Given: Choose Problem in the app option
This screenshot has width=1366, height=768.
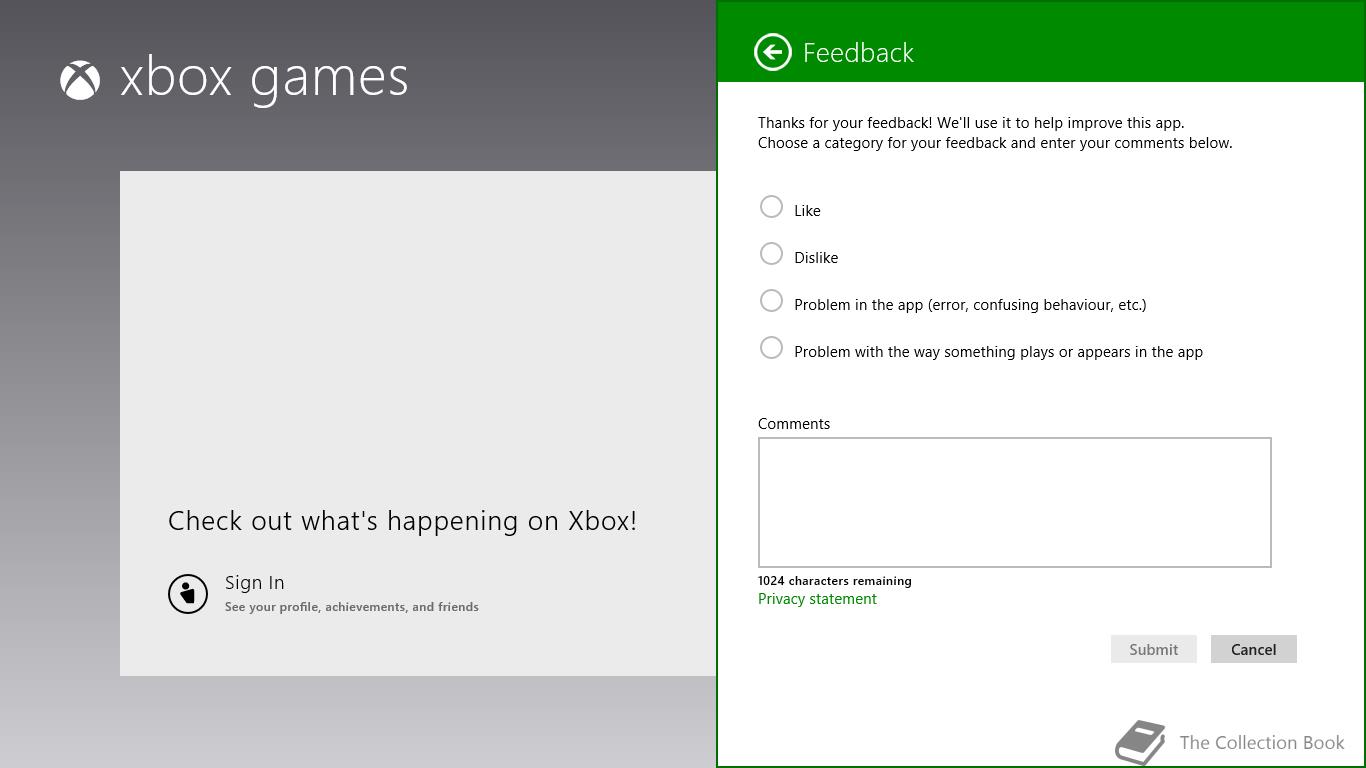Looking at the screenshot, I should pos(771,301).
